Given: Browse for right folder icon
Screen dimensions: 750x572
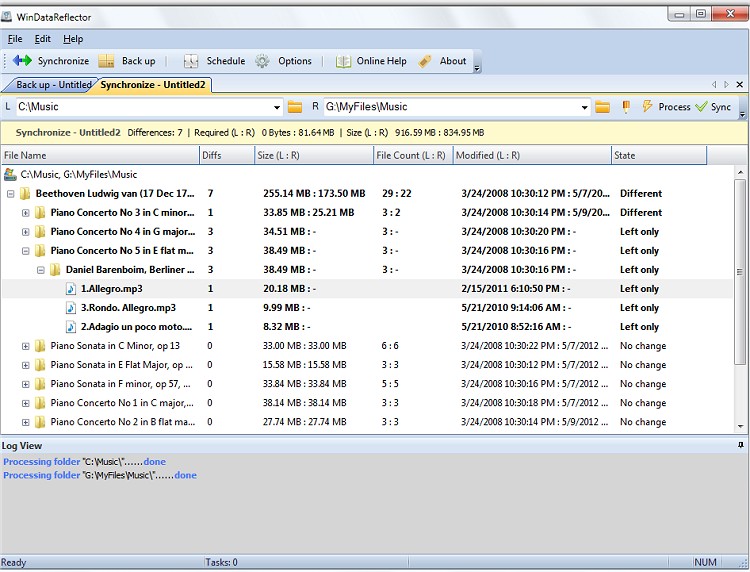Looking at the screenshot, I should point(603,107).
